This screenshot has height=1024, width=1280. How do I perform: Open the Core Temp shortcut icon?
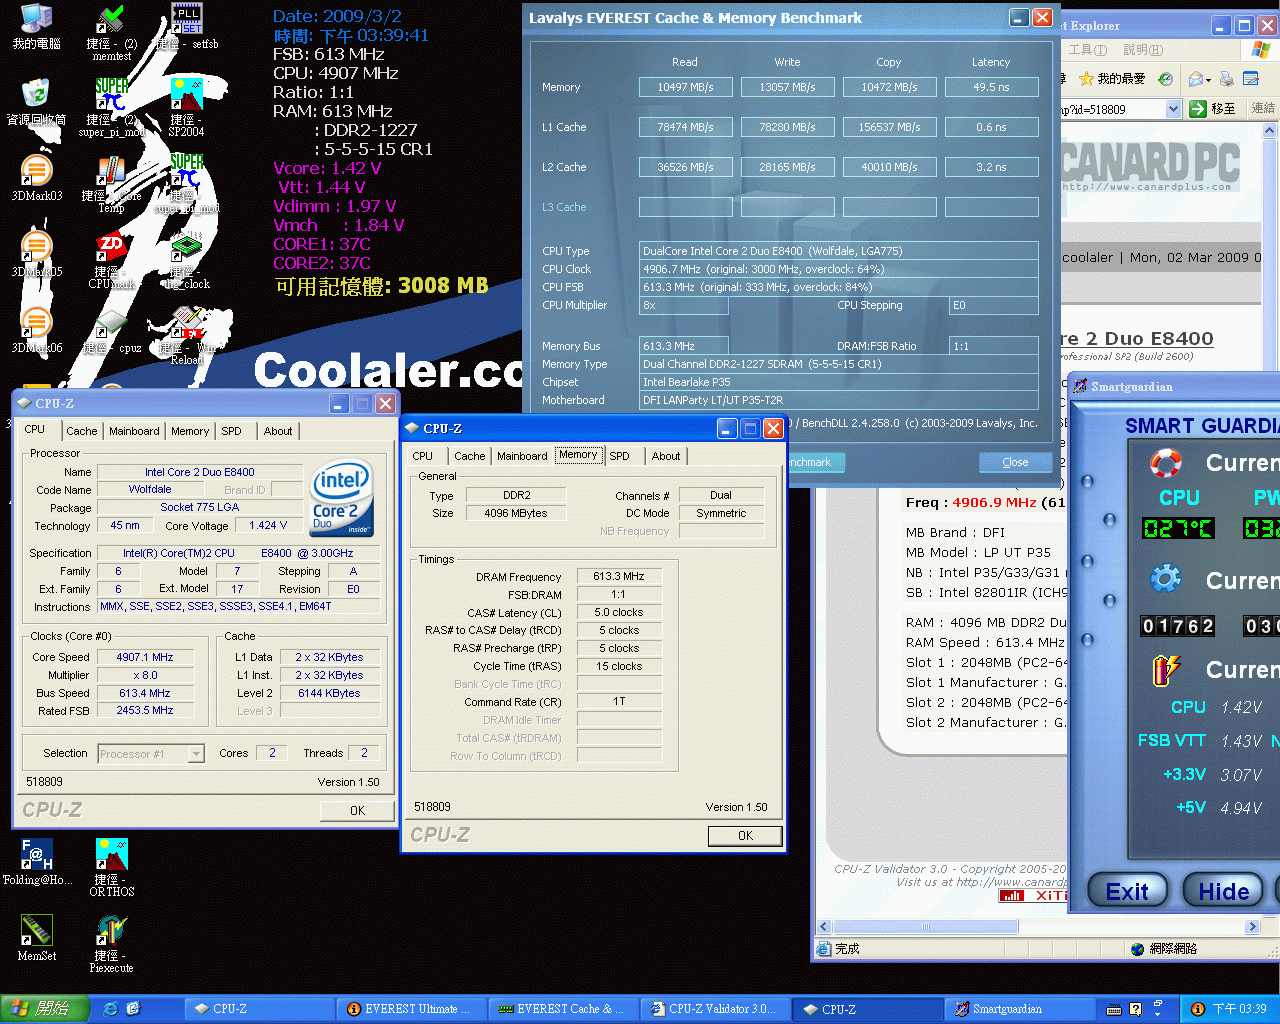pos(111,183)
